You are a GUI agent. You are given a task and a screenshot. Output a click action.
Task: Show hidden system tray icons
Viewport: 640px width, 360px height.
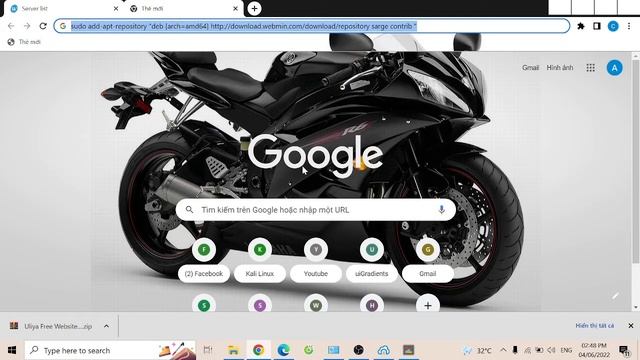(503, 350)
